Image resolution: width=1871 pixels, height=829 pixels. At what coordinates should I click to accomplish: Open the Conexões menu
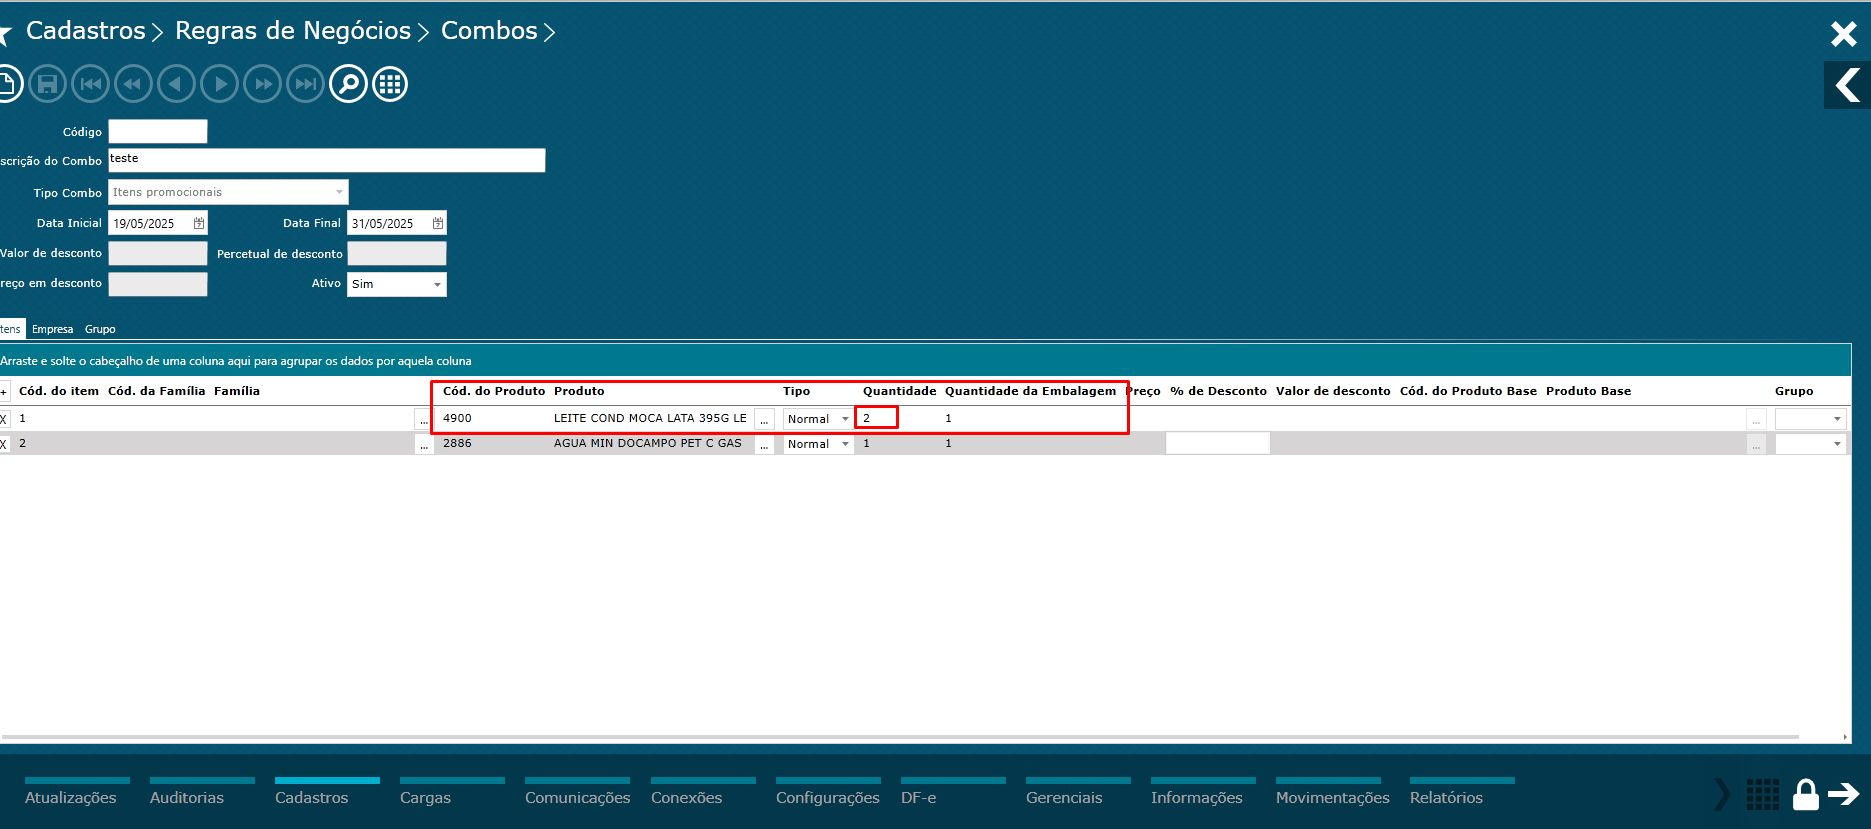pos(687,797)
